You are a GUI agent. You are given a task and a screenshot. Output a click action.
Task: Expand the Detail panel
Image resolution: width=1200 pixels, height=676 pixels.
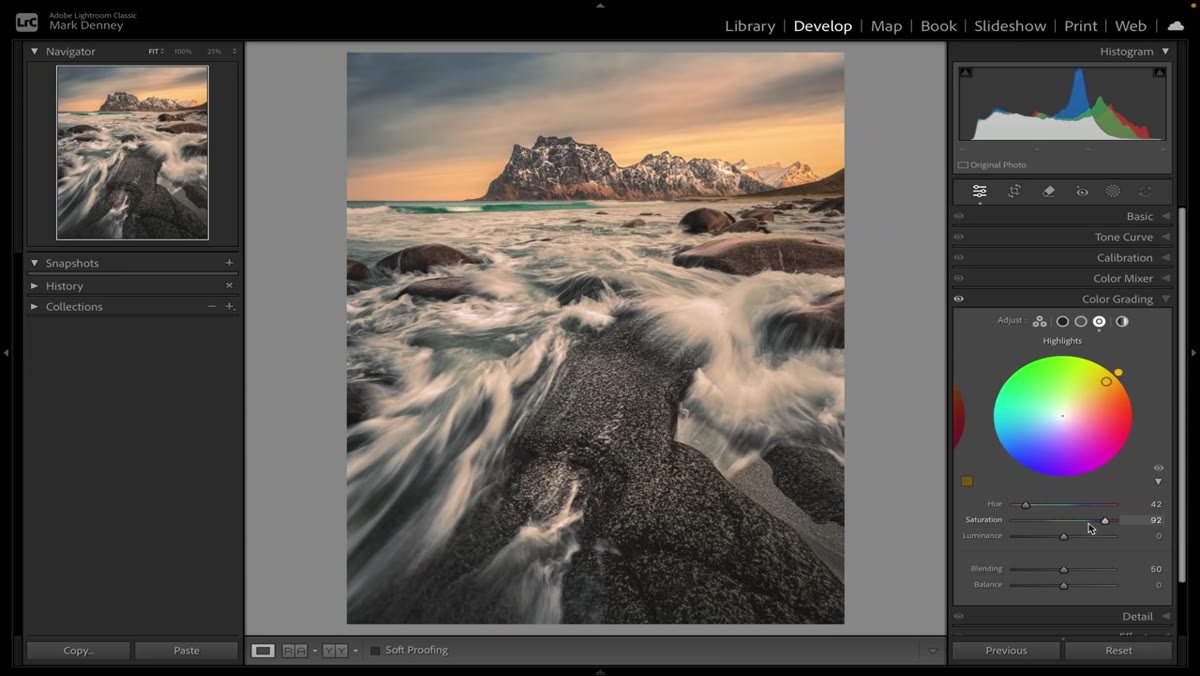[1166, 616]
